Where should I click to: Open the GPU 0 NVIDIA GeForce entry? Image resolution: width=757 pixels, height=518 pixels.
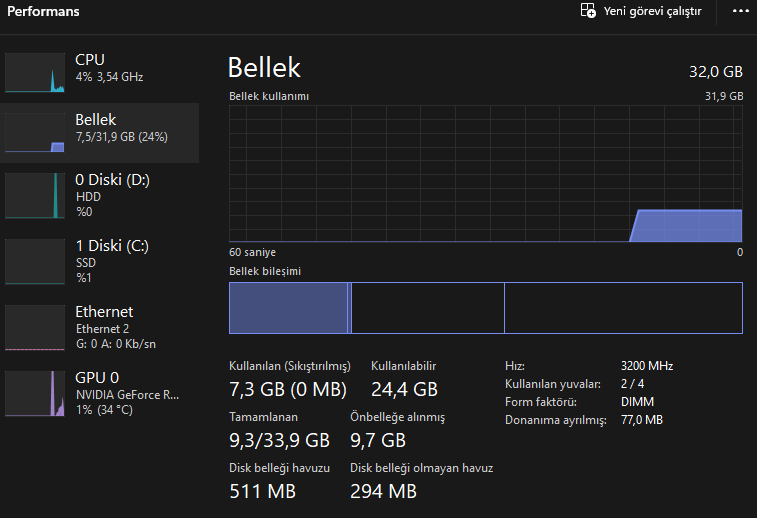tap(125, 392)
